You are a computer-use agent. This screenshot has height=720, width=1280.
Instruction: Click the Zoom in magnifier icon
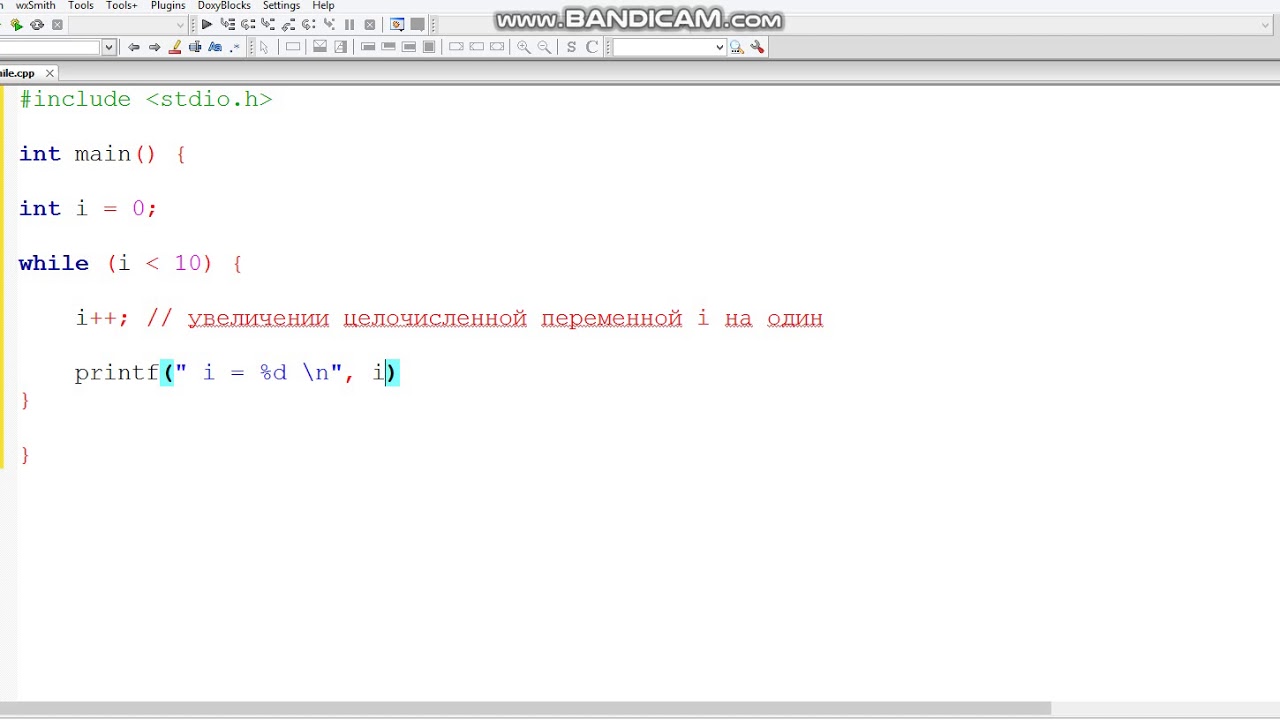pos(524,47)
